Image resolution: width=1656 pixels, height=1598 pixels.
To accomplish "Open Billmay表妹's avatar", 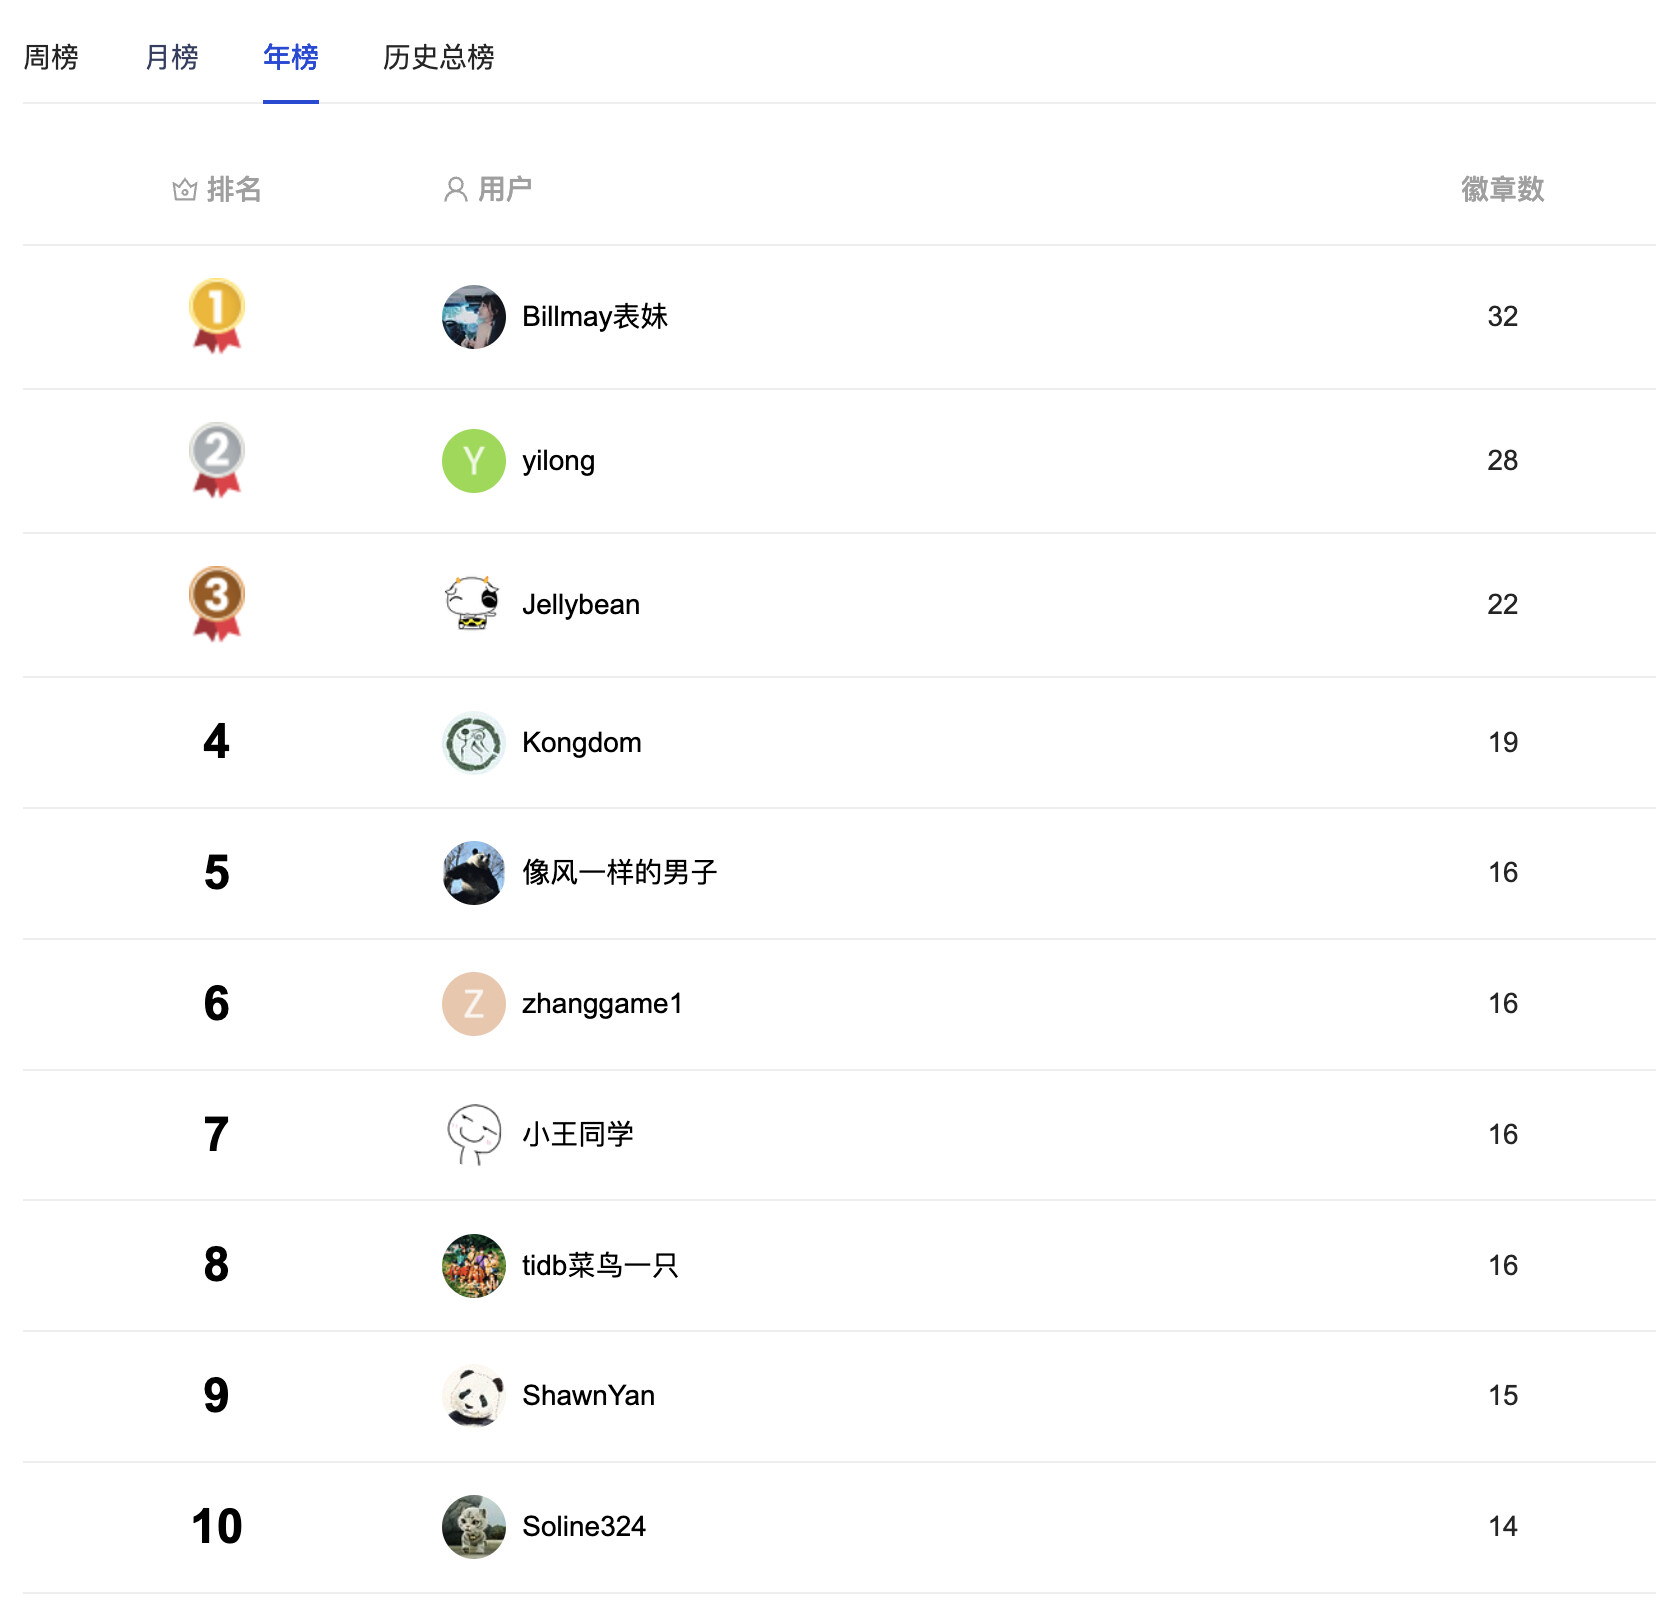I will (x=474, y=317).
